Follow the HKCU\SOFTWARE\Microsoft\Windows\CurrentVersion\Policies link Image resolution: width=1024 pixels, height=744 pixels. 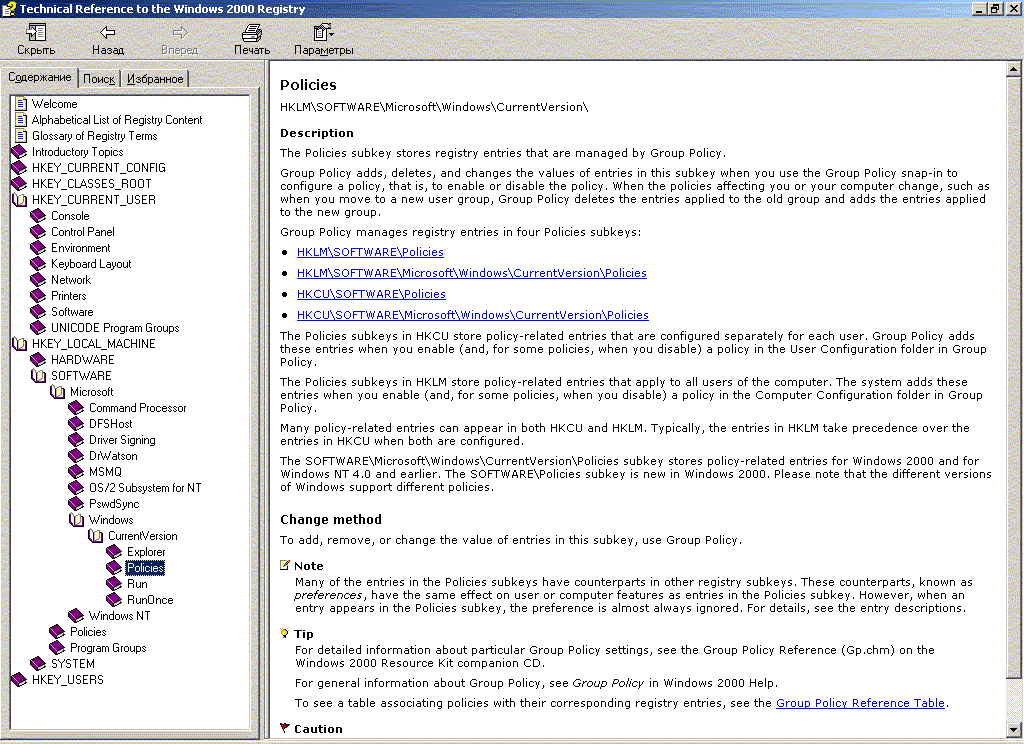pos(473,315)
